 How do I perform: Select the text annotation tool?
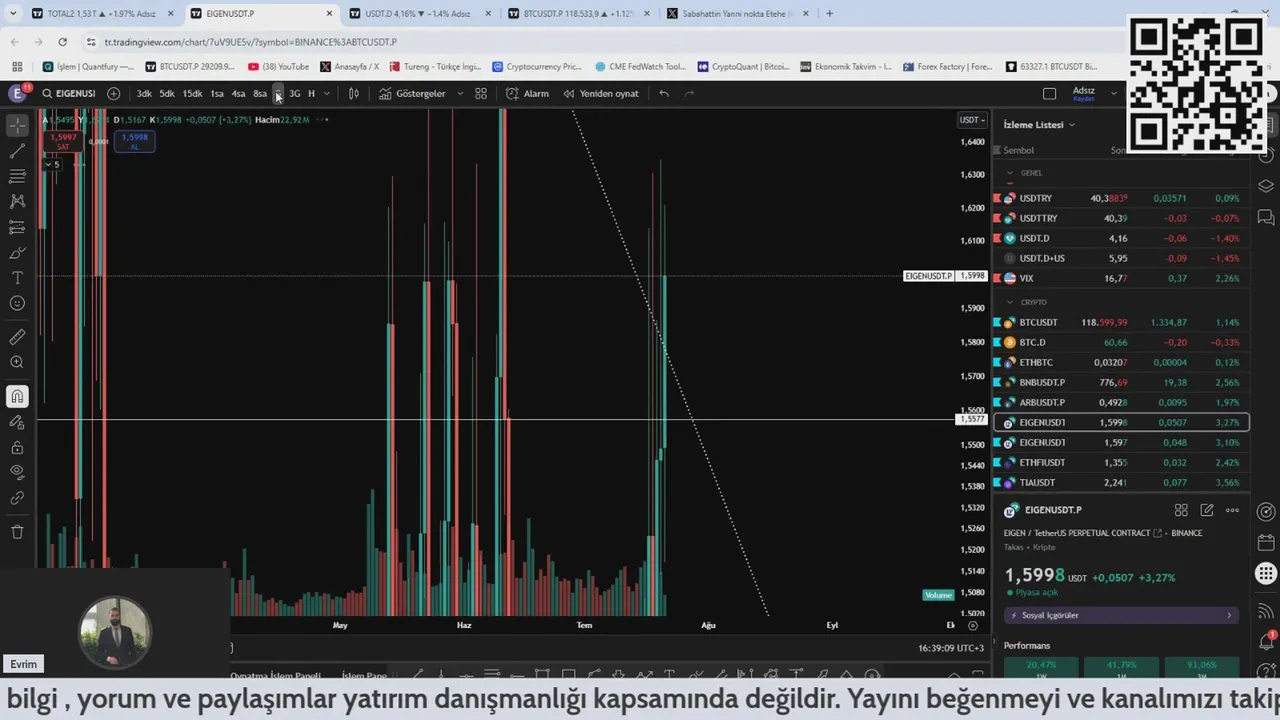coord(17,278)
